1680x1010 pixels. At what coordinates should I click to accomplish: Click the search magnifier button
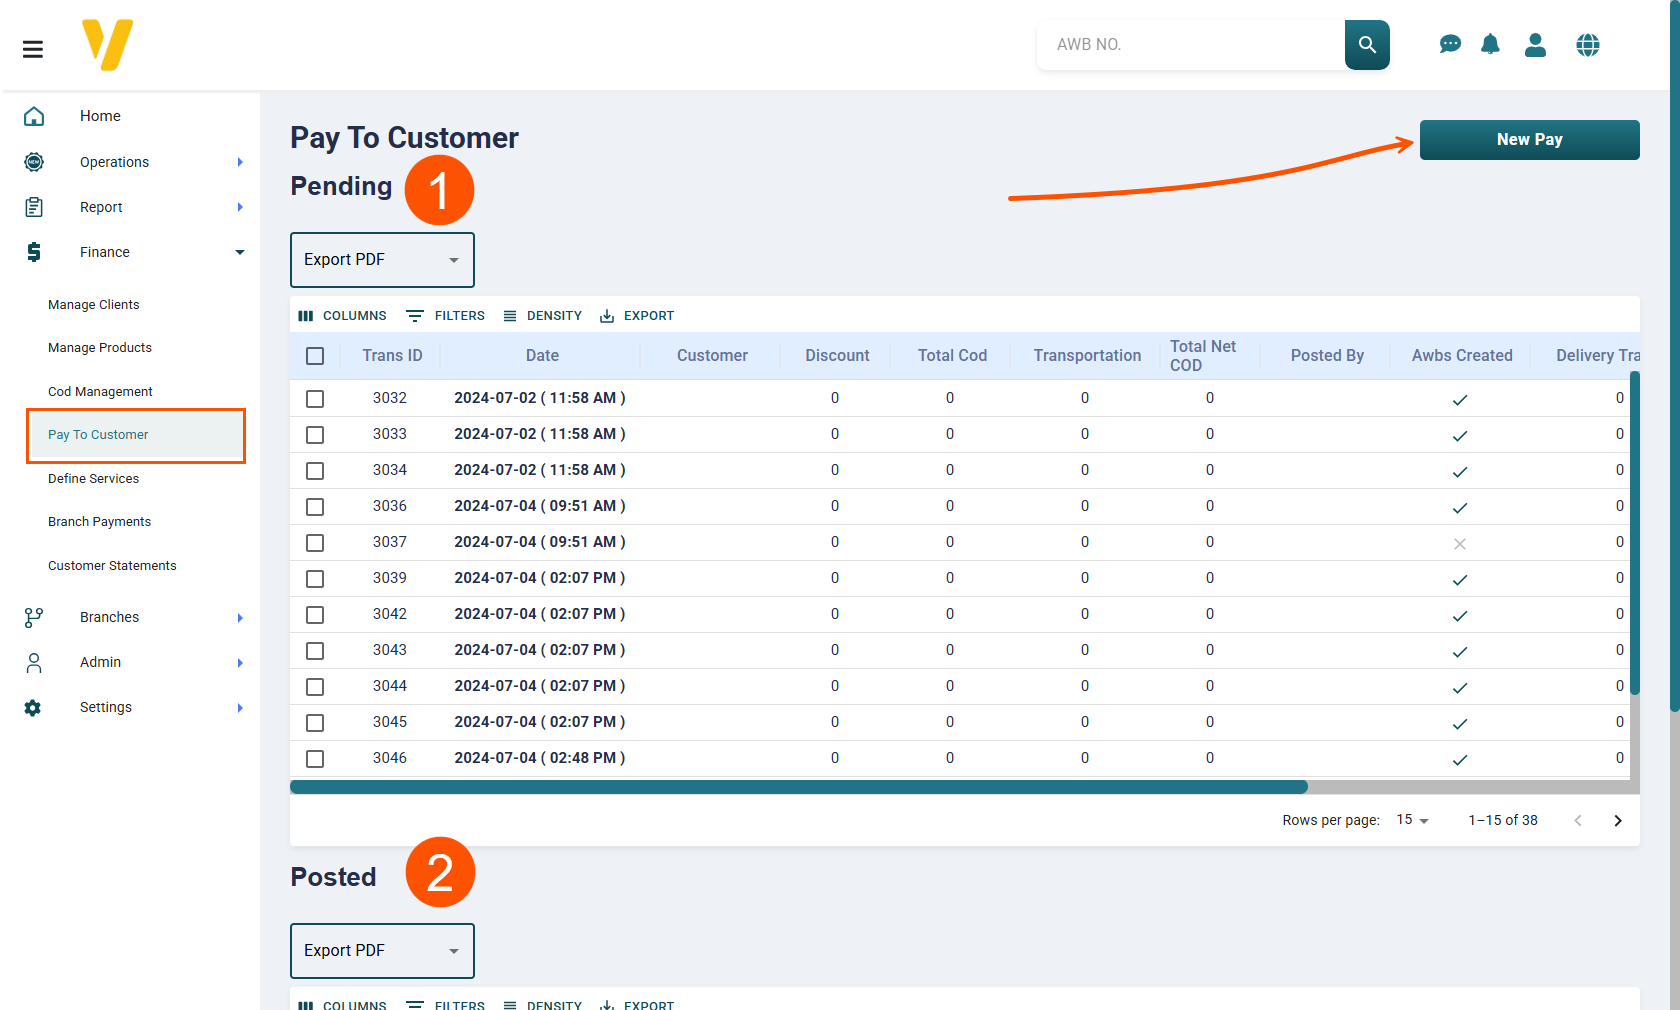point(1367,45)
